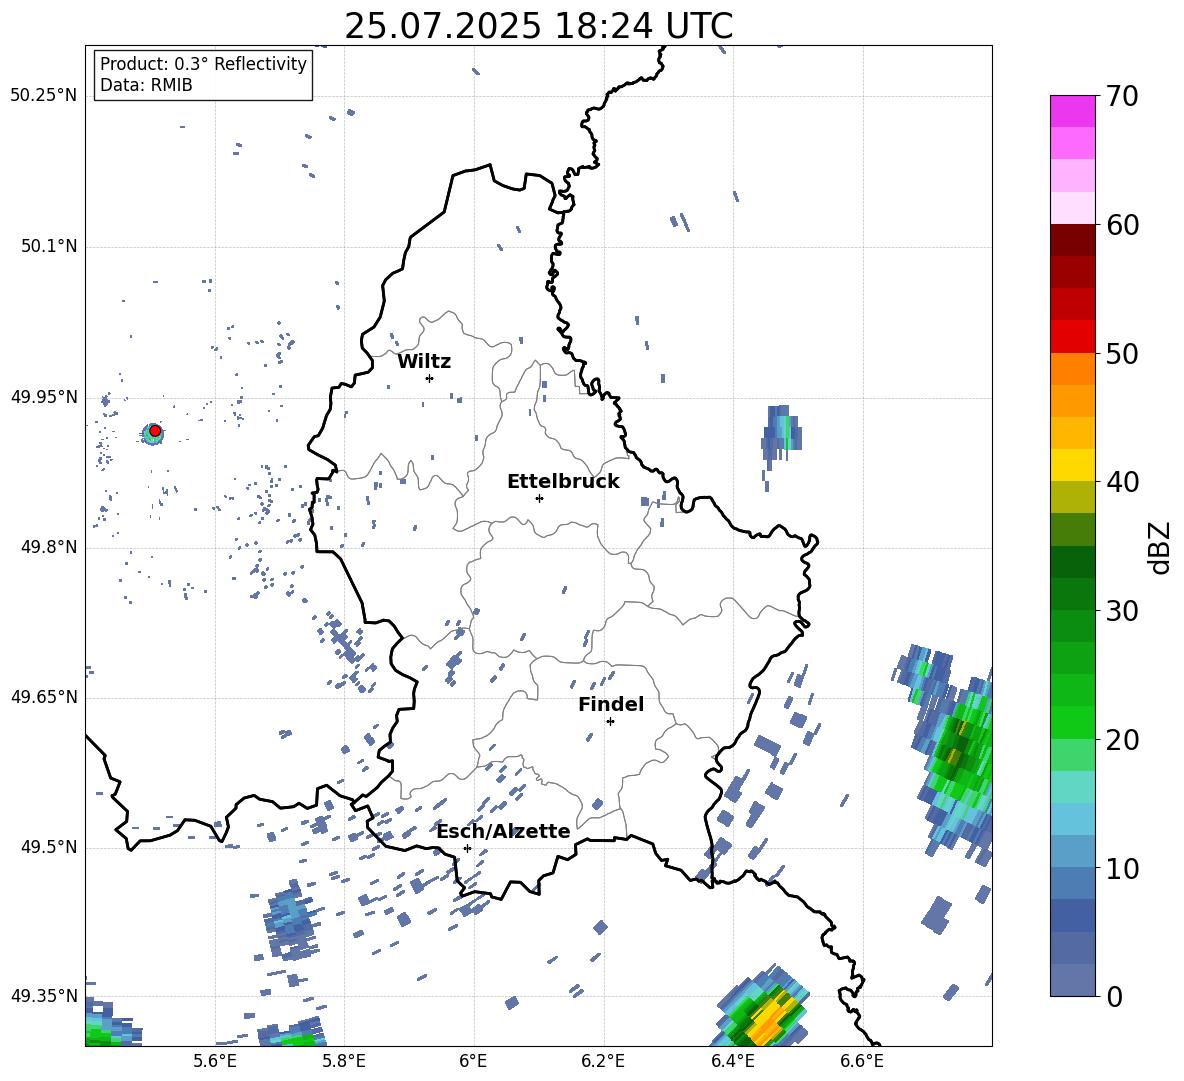Click the yellow colorbar swatch above 40
Viewport: 1184px width, 1081px height.
point(1072,465)
